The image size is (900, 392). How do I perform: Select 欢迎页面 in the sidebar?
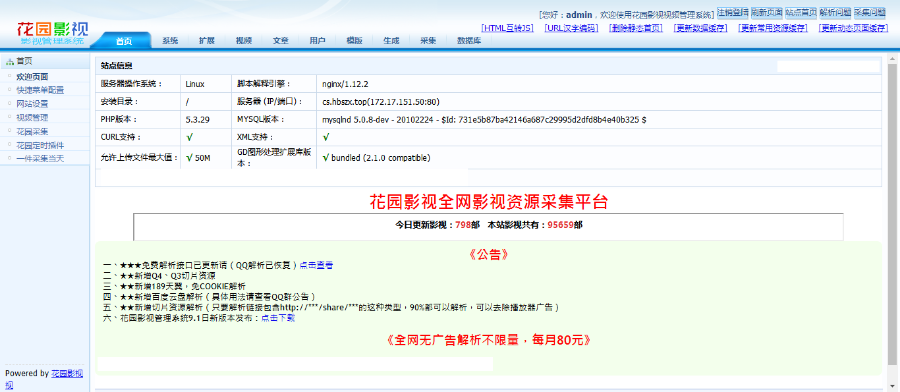[x=32, y=76]
